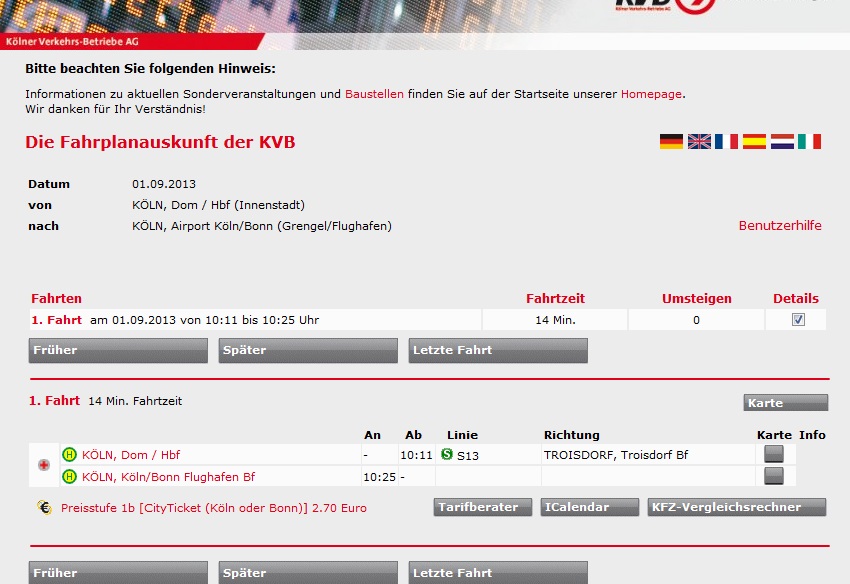This screenshot has height=584, width=850.
Task: Switch language to German via flag
Action: (671, 142)
